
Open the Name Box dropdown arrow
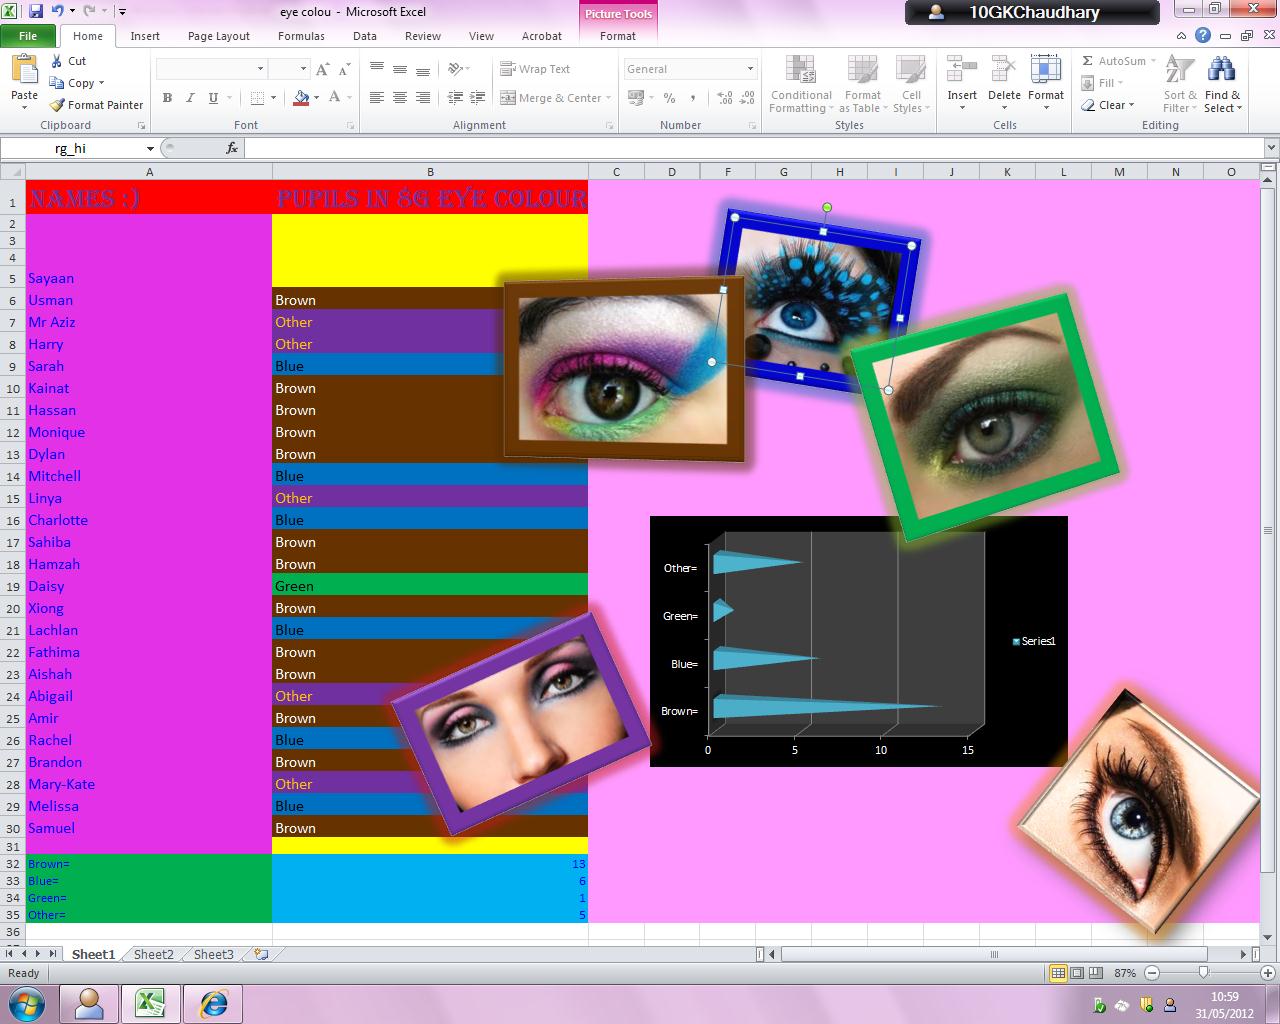click(150, 148)
